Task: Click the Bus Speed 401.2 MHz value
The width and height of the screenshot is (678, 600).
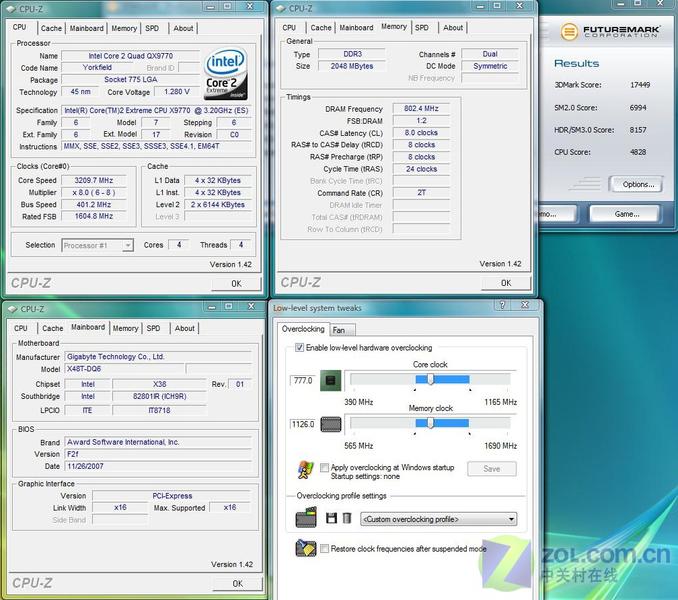Action: [94, 204]
